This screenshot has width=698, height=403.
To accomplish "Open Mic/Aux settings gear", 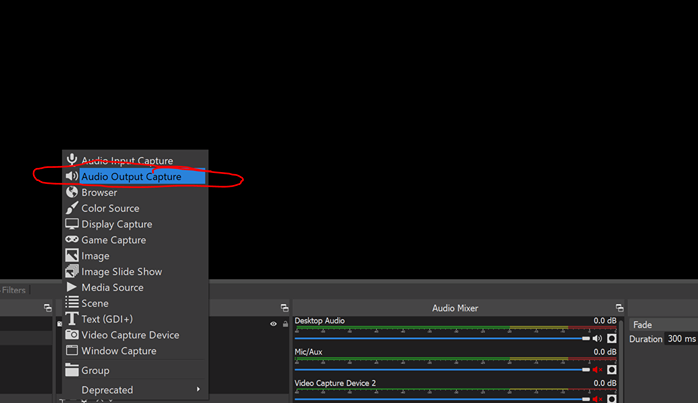I will (x=612, y=370).
